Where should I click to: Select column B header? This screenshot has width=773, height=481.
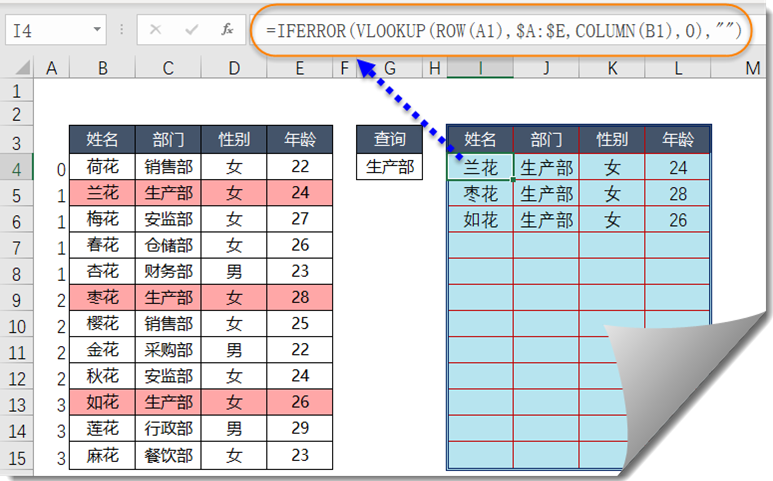103,68
